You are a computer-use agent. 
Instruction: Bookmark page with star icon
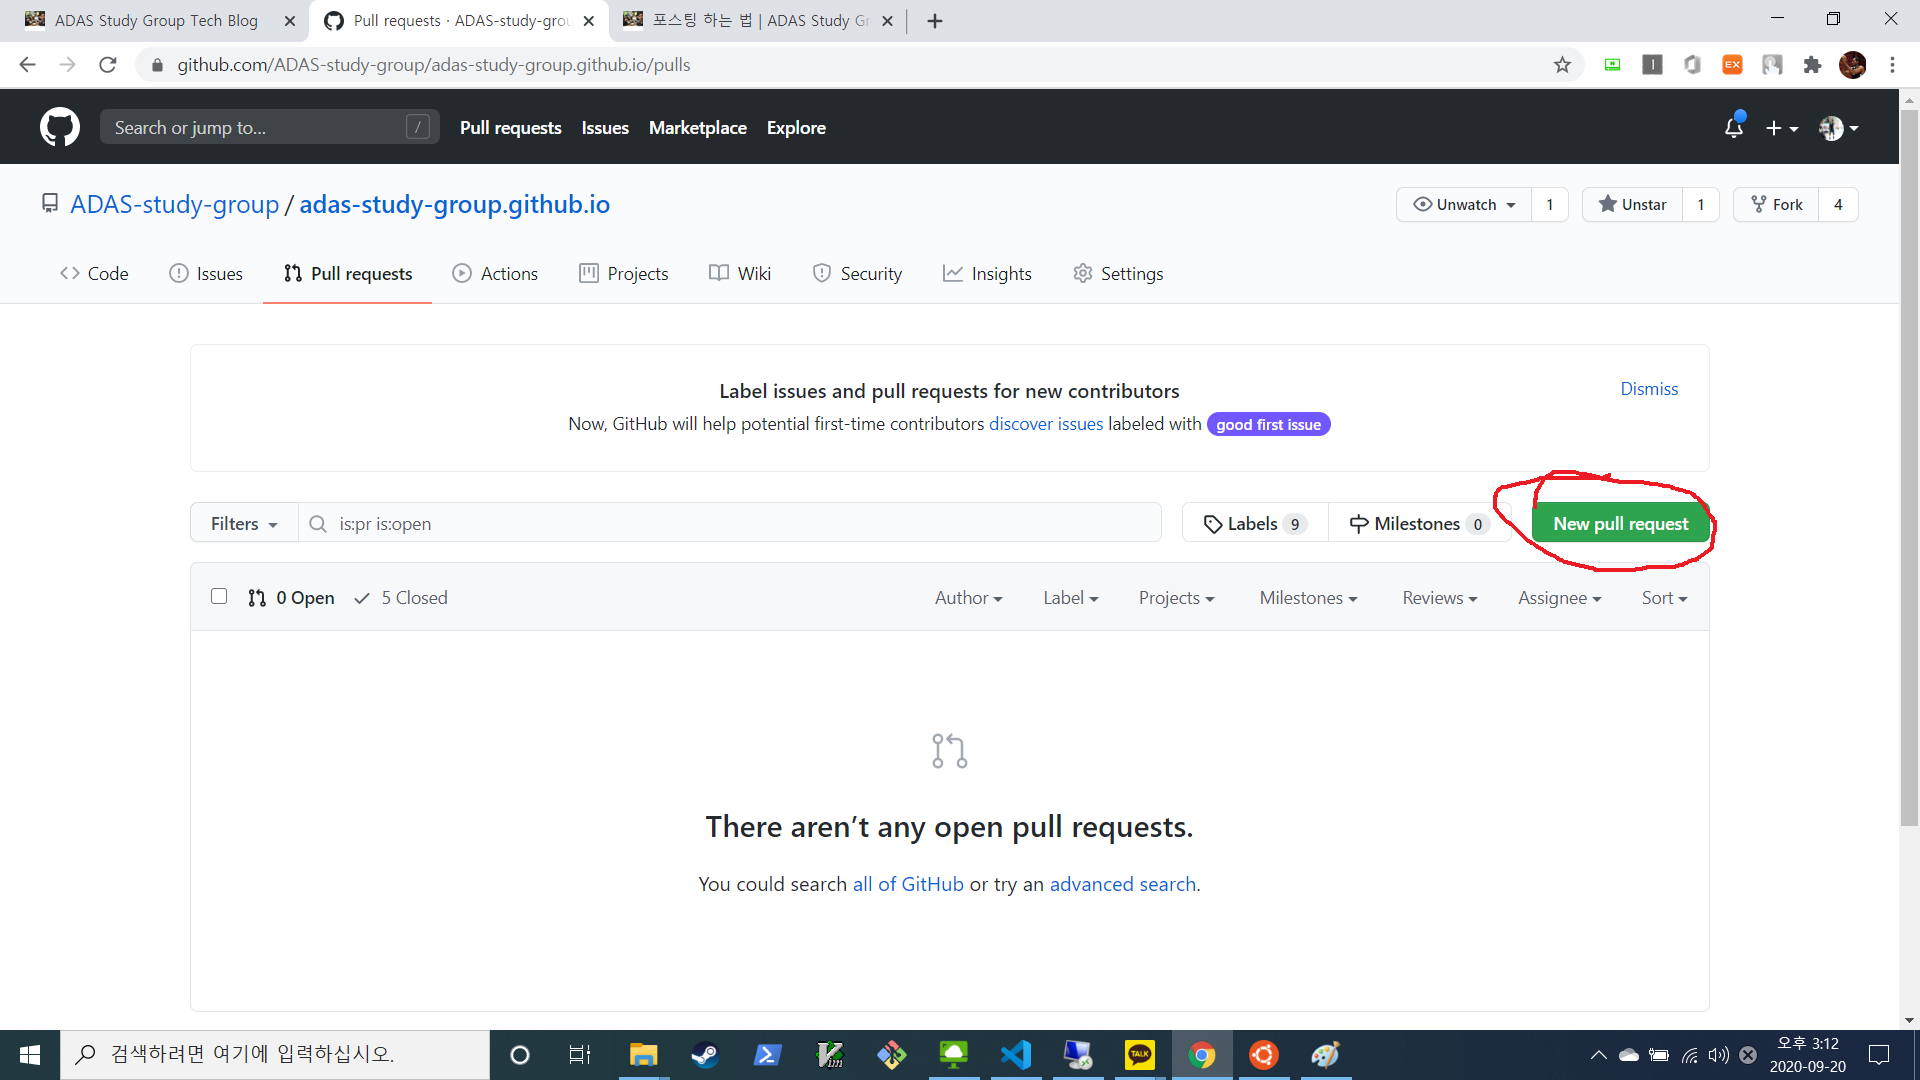1562,65
